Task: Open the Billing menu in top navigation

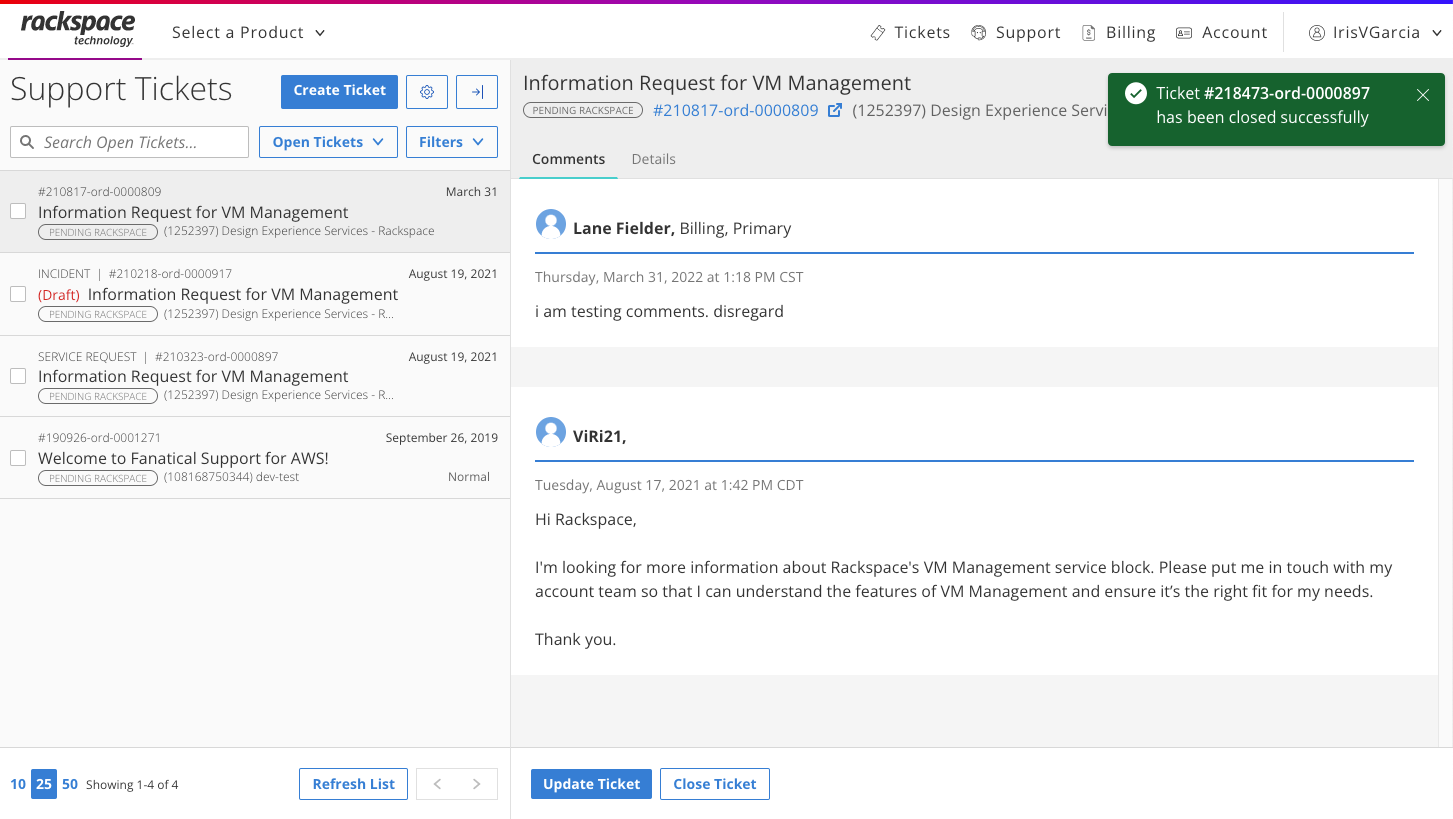Action: (x=1118, y=32)
